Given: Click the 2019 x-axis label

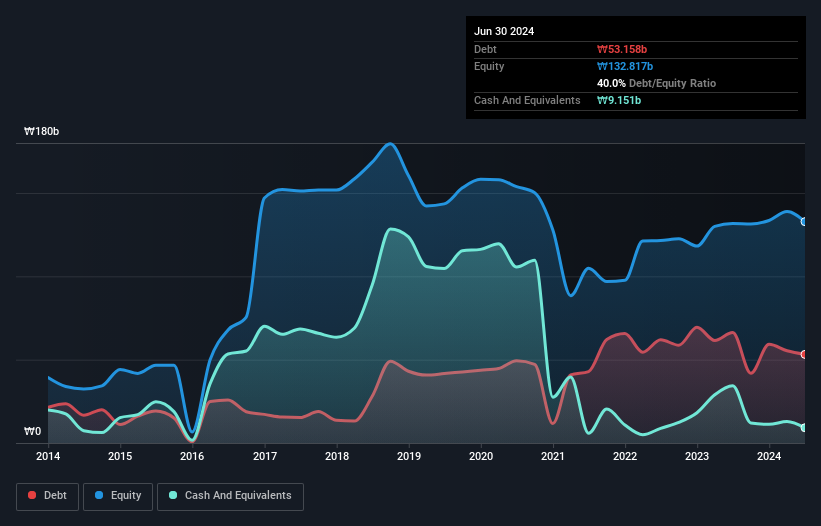Looking at the screenshot, I should tap(409, 456).
